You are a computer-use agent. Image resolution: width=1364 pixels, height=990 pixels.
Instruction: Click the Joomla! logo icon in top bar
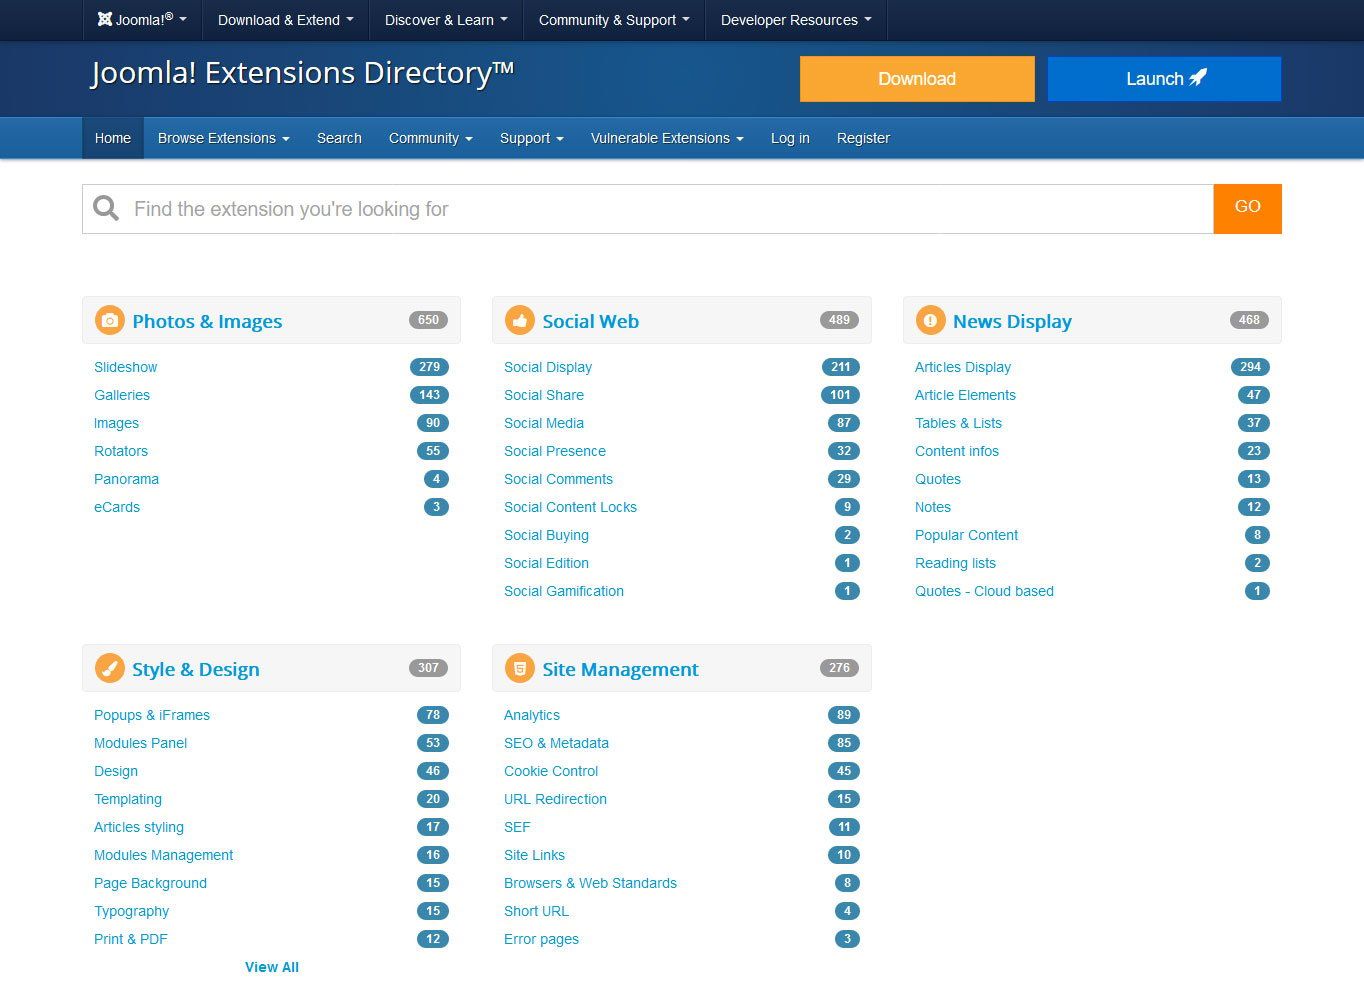pyautogui.click(x=104, y=19)
